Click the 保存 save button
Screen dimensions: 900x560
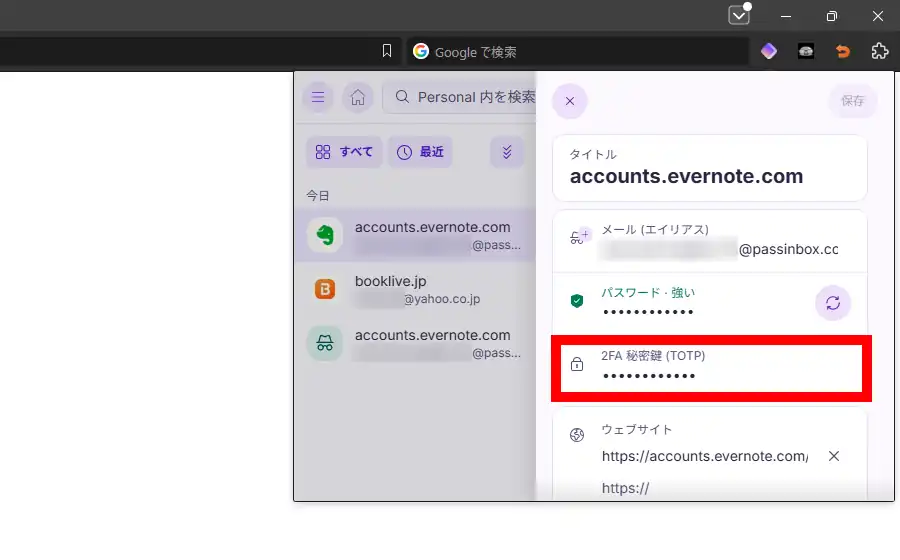click(x=852, y=101)
